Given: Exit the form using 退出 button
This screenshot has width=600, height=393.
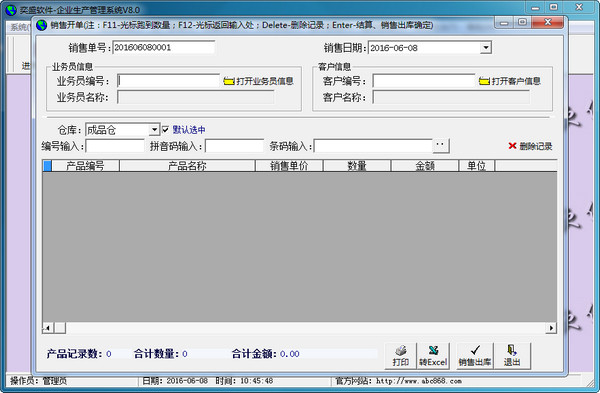Looking at the screenshot, I should point(512,356).
